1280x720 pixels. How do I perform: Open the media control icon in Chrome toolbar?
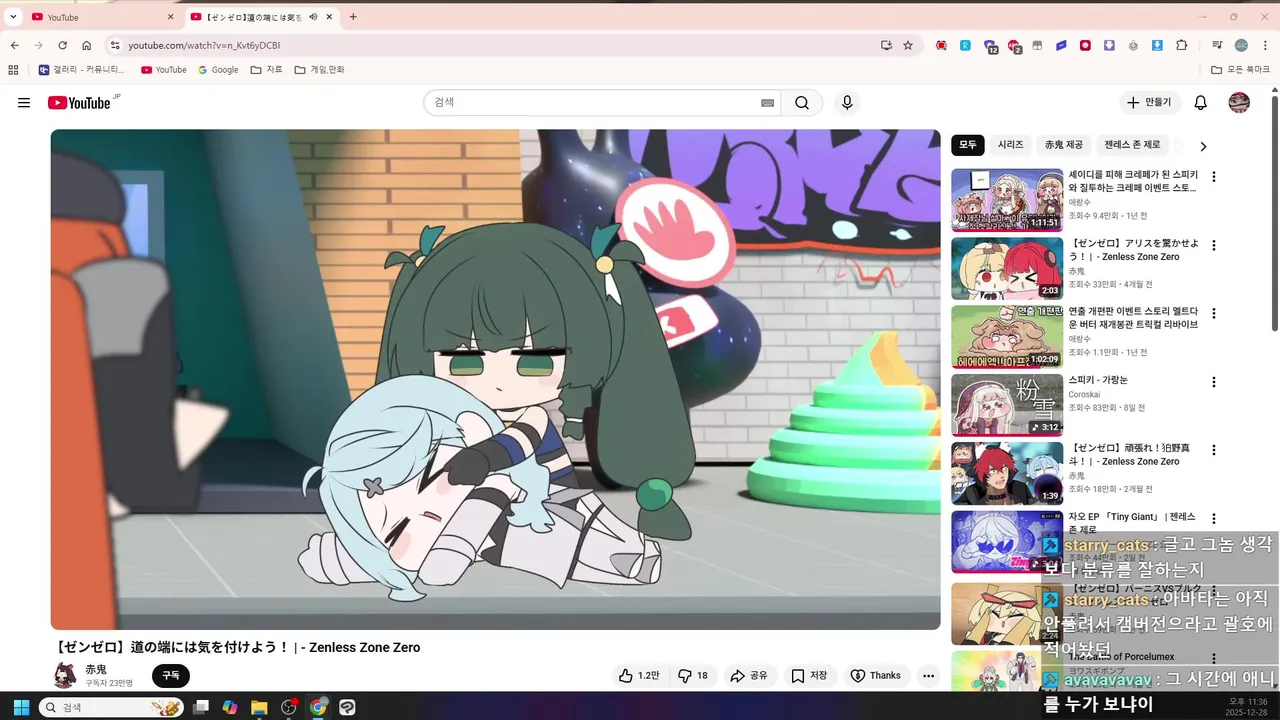pyautogui.click(x=1217, y=45)
